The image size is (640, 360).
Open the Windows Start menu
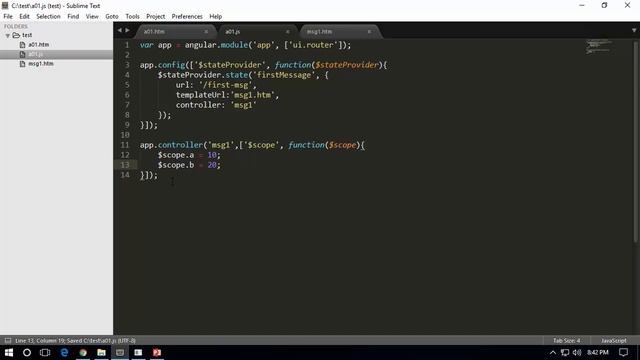9,352
